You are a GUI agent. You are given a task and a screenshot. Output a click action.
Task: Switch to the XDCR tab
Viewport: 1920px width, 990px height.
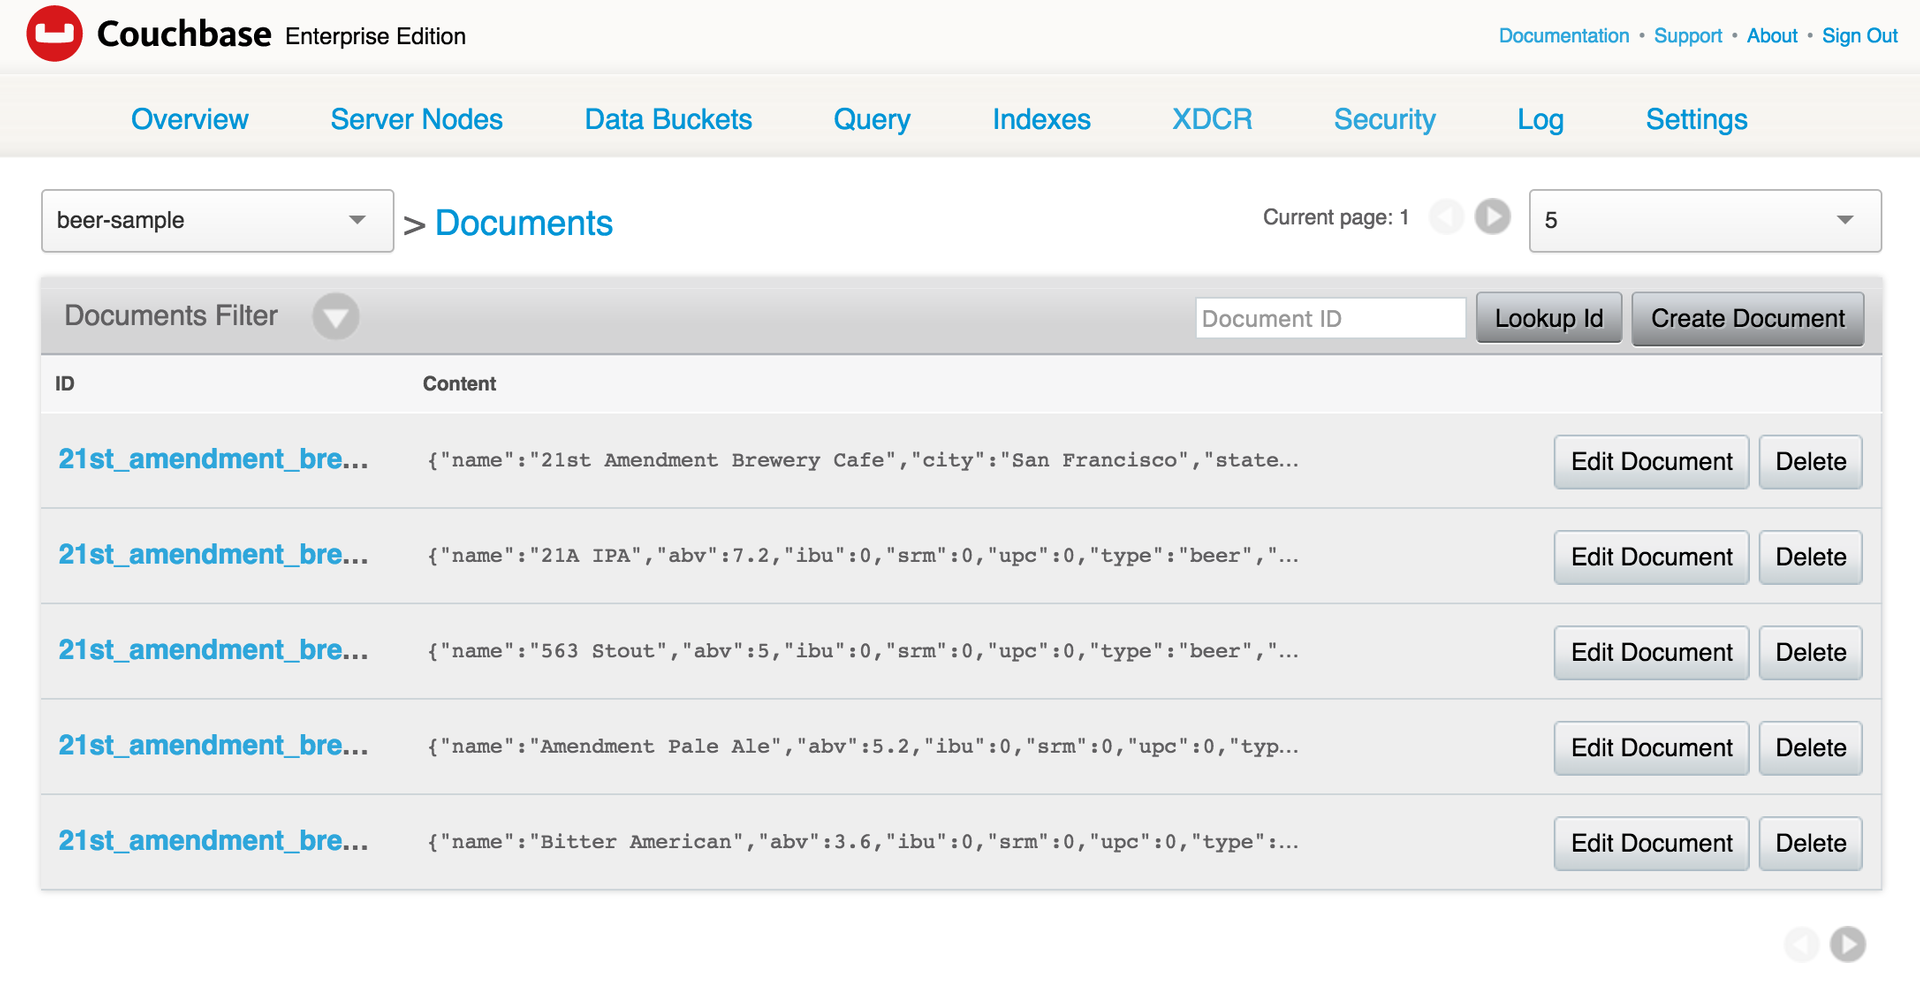tap(1212, 119)
